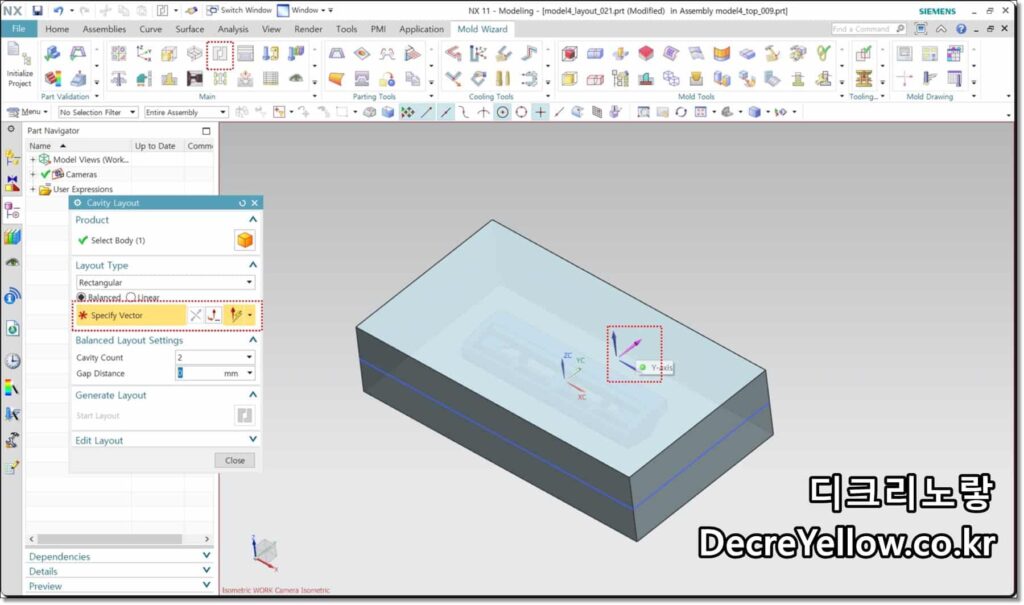Expand the User Expressions tree node

pos(33,189)
